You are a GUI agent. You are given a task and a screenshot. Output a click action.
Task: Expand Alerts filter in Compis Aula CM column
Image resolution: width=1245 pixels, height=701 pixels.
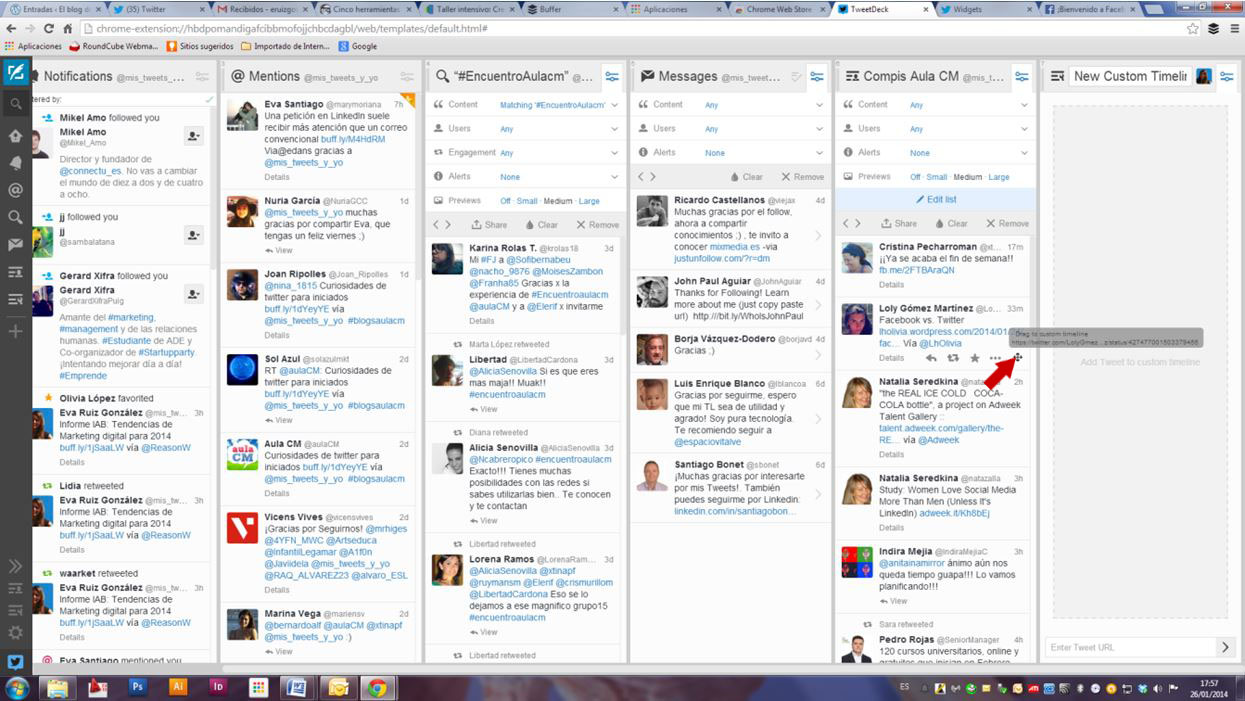tap(1024, 153)
